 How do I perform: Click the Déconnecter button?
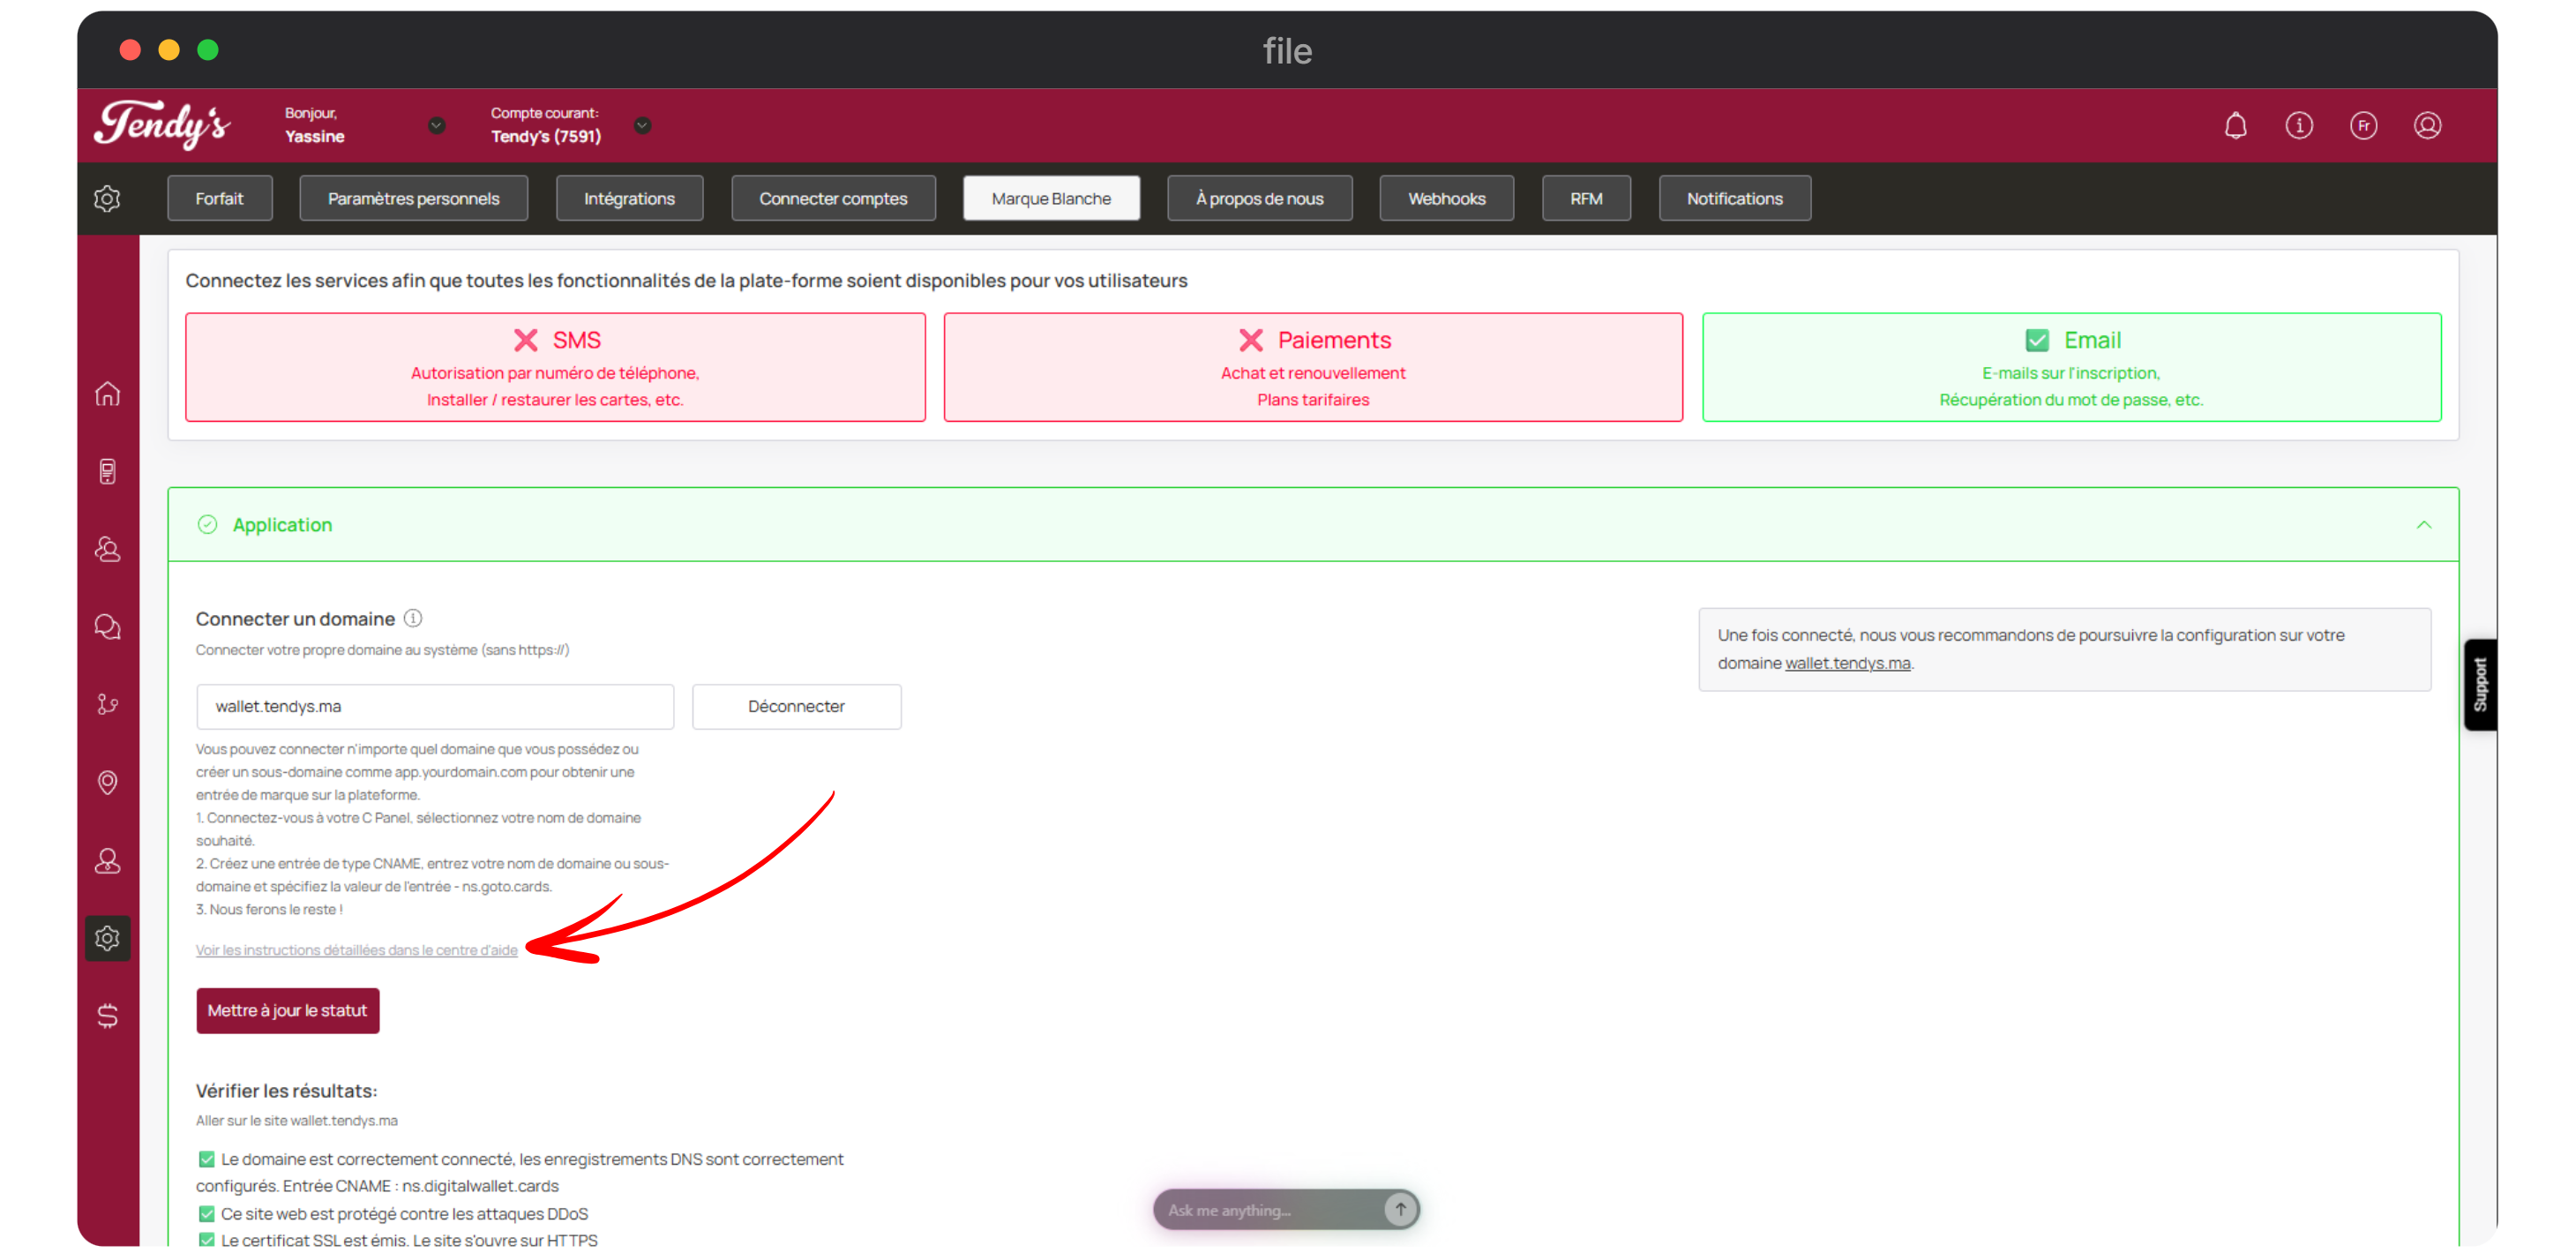(x=796, y=706)
